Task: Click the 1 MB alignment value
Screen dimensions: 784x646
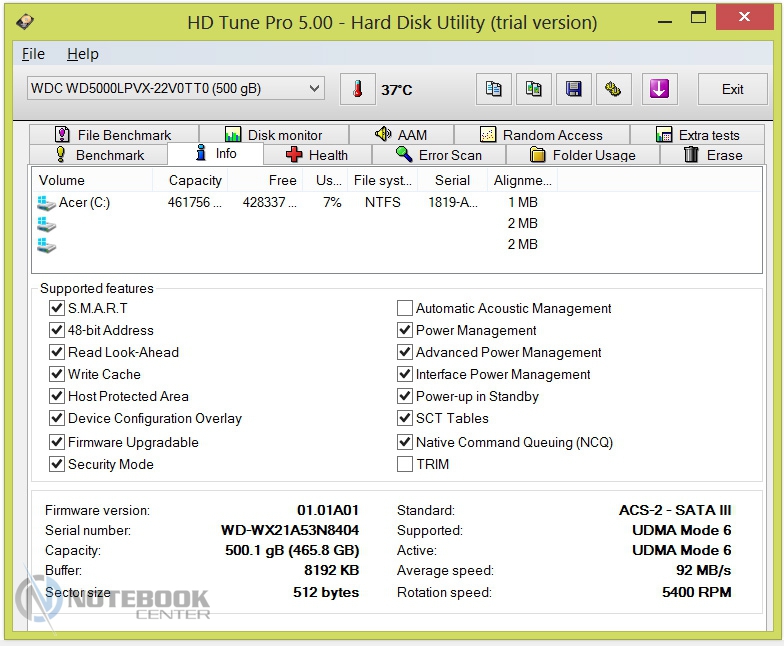Action: 522,202
